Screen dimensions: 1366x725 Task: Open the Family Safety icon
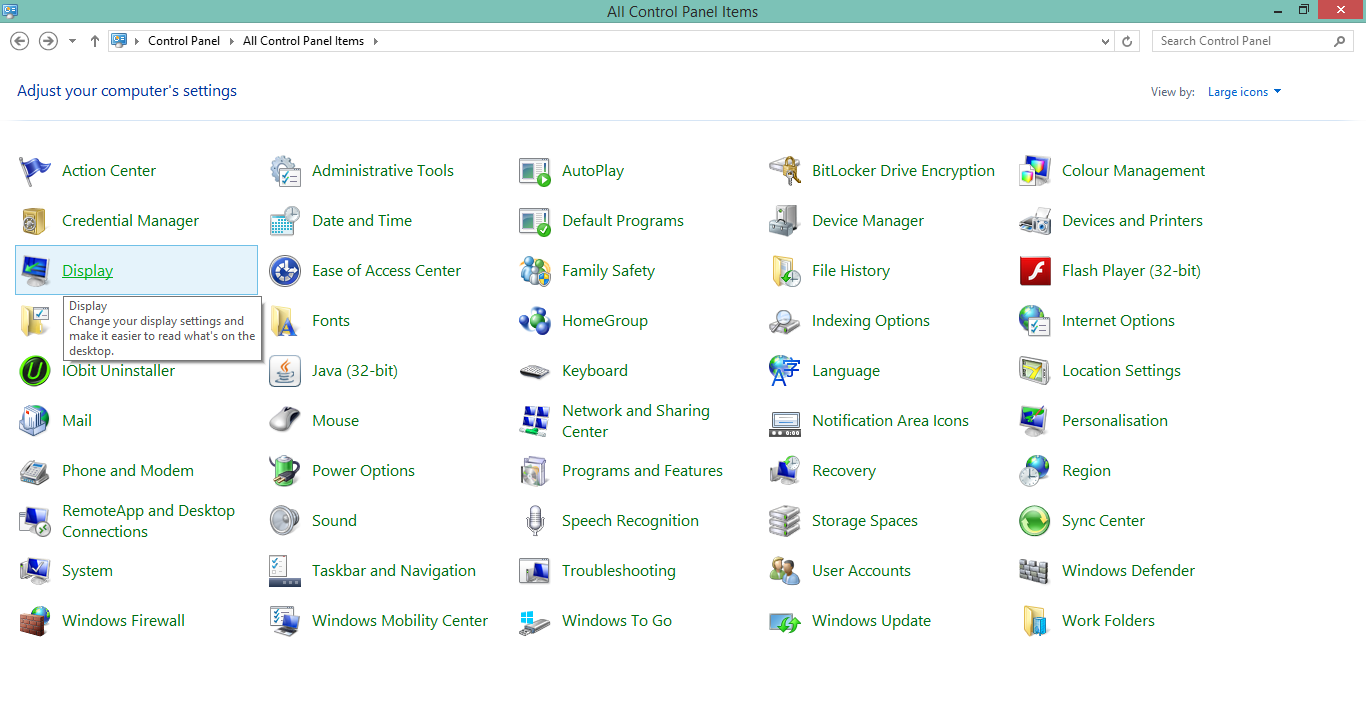[x=535, y=271]
